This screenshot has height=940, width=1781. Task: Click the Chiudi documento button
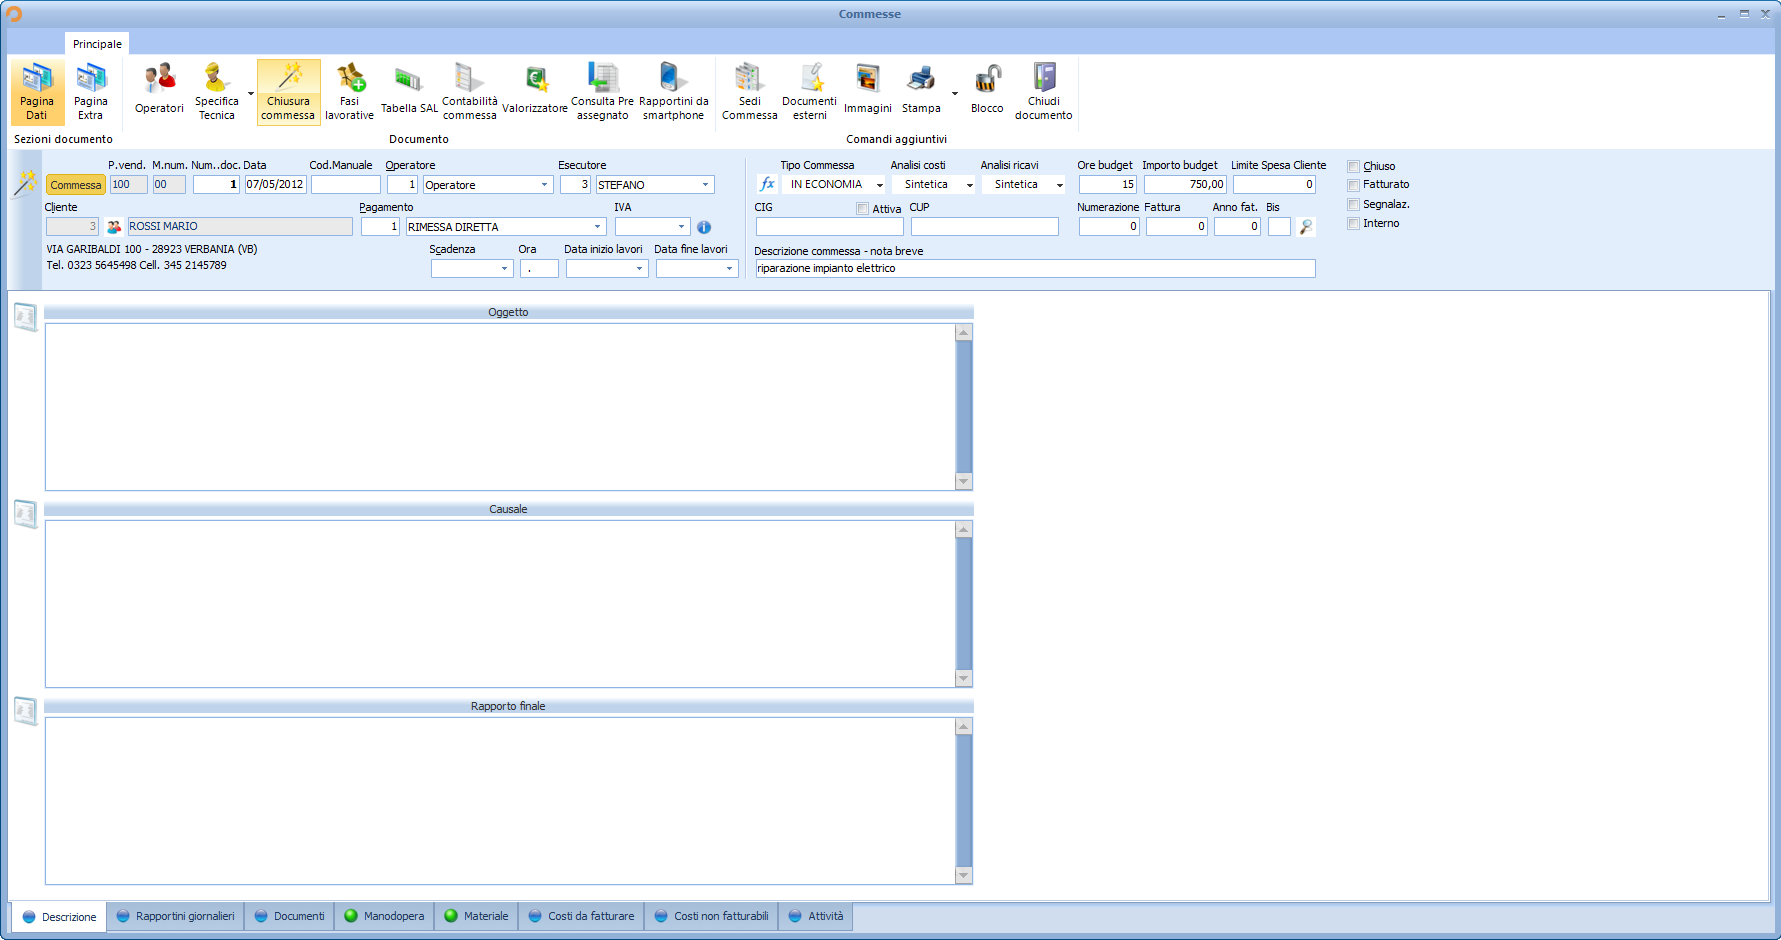tap(1043, 90)
